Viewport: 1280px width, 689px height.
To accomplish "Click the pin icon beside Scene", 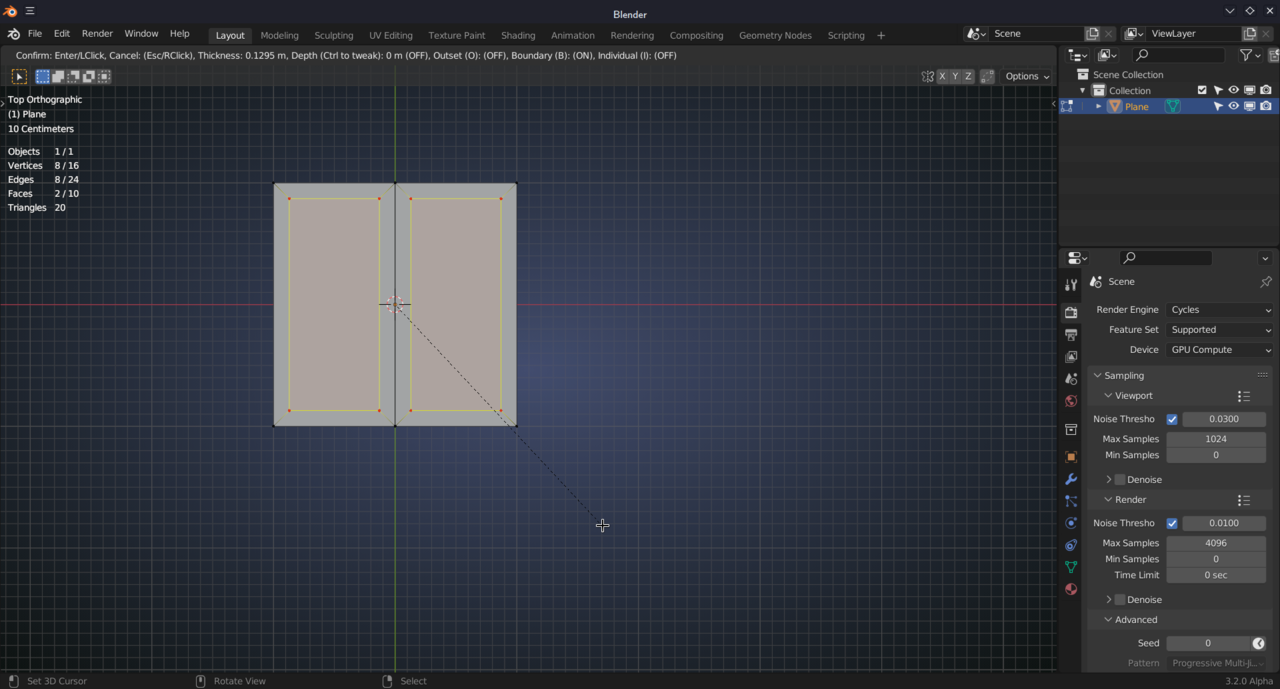I will (1265, 282).
